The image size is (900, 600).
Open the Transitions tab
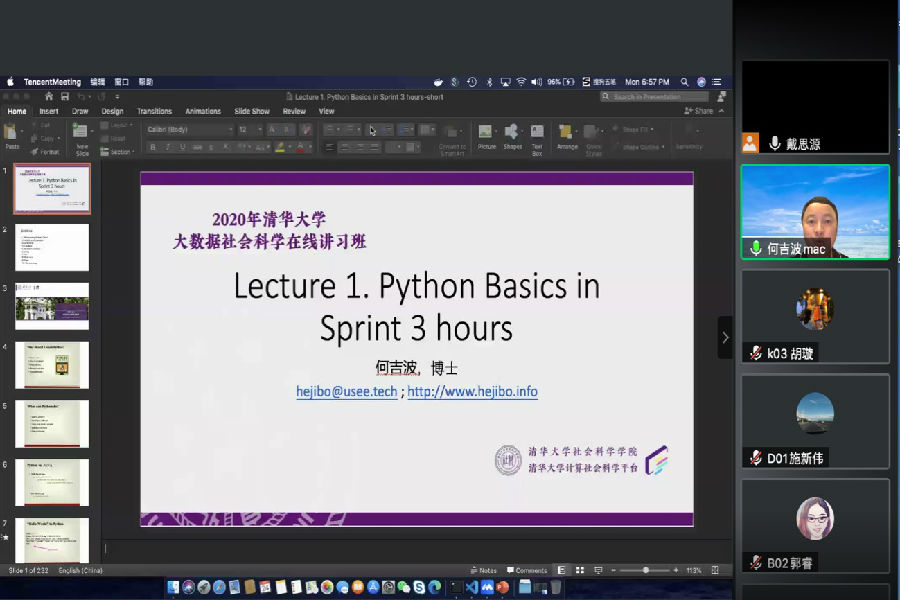coord(154,111)
